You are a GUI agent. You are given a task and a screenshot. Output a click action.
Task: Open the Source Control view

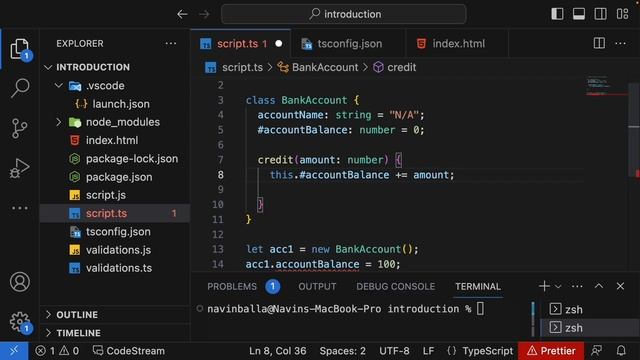(20, 128)
